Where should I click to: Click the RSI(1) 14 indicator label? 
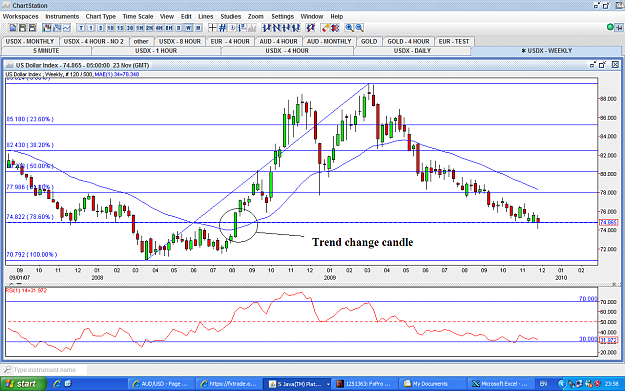(x=26, y=291)
